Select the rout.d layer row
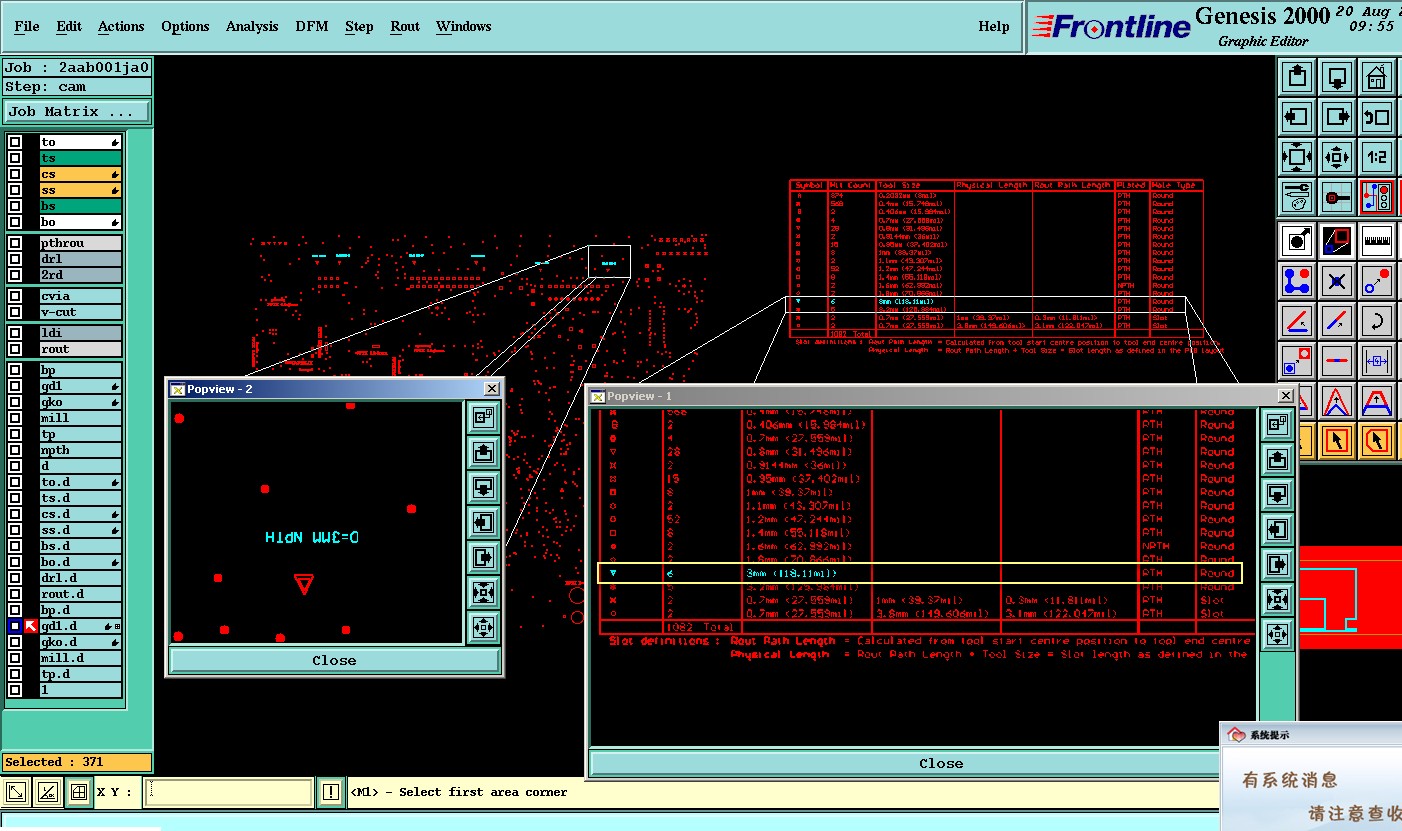 coord(81,594)
